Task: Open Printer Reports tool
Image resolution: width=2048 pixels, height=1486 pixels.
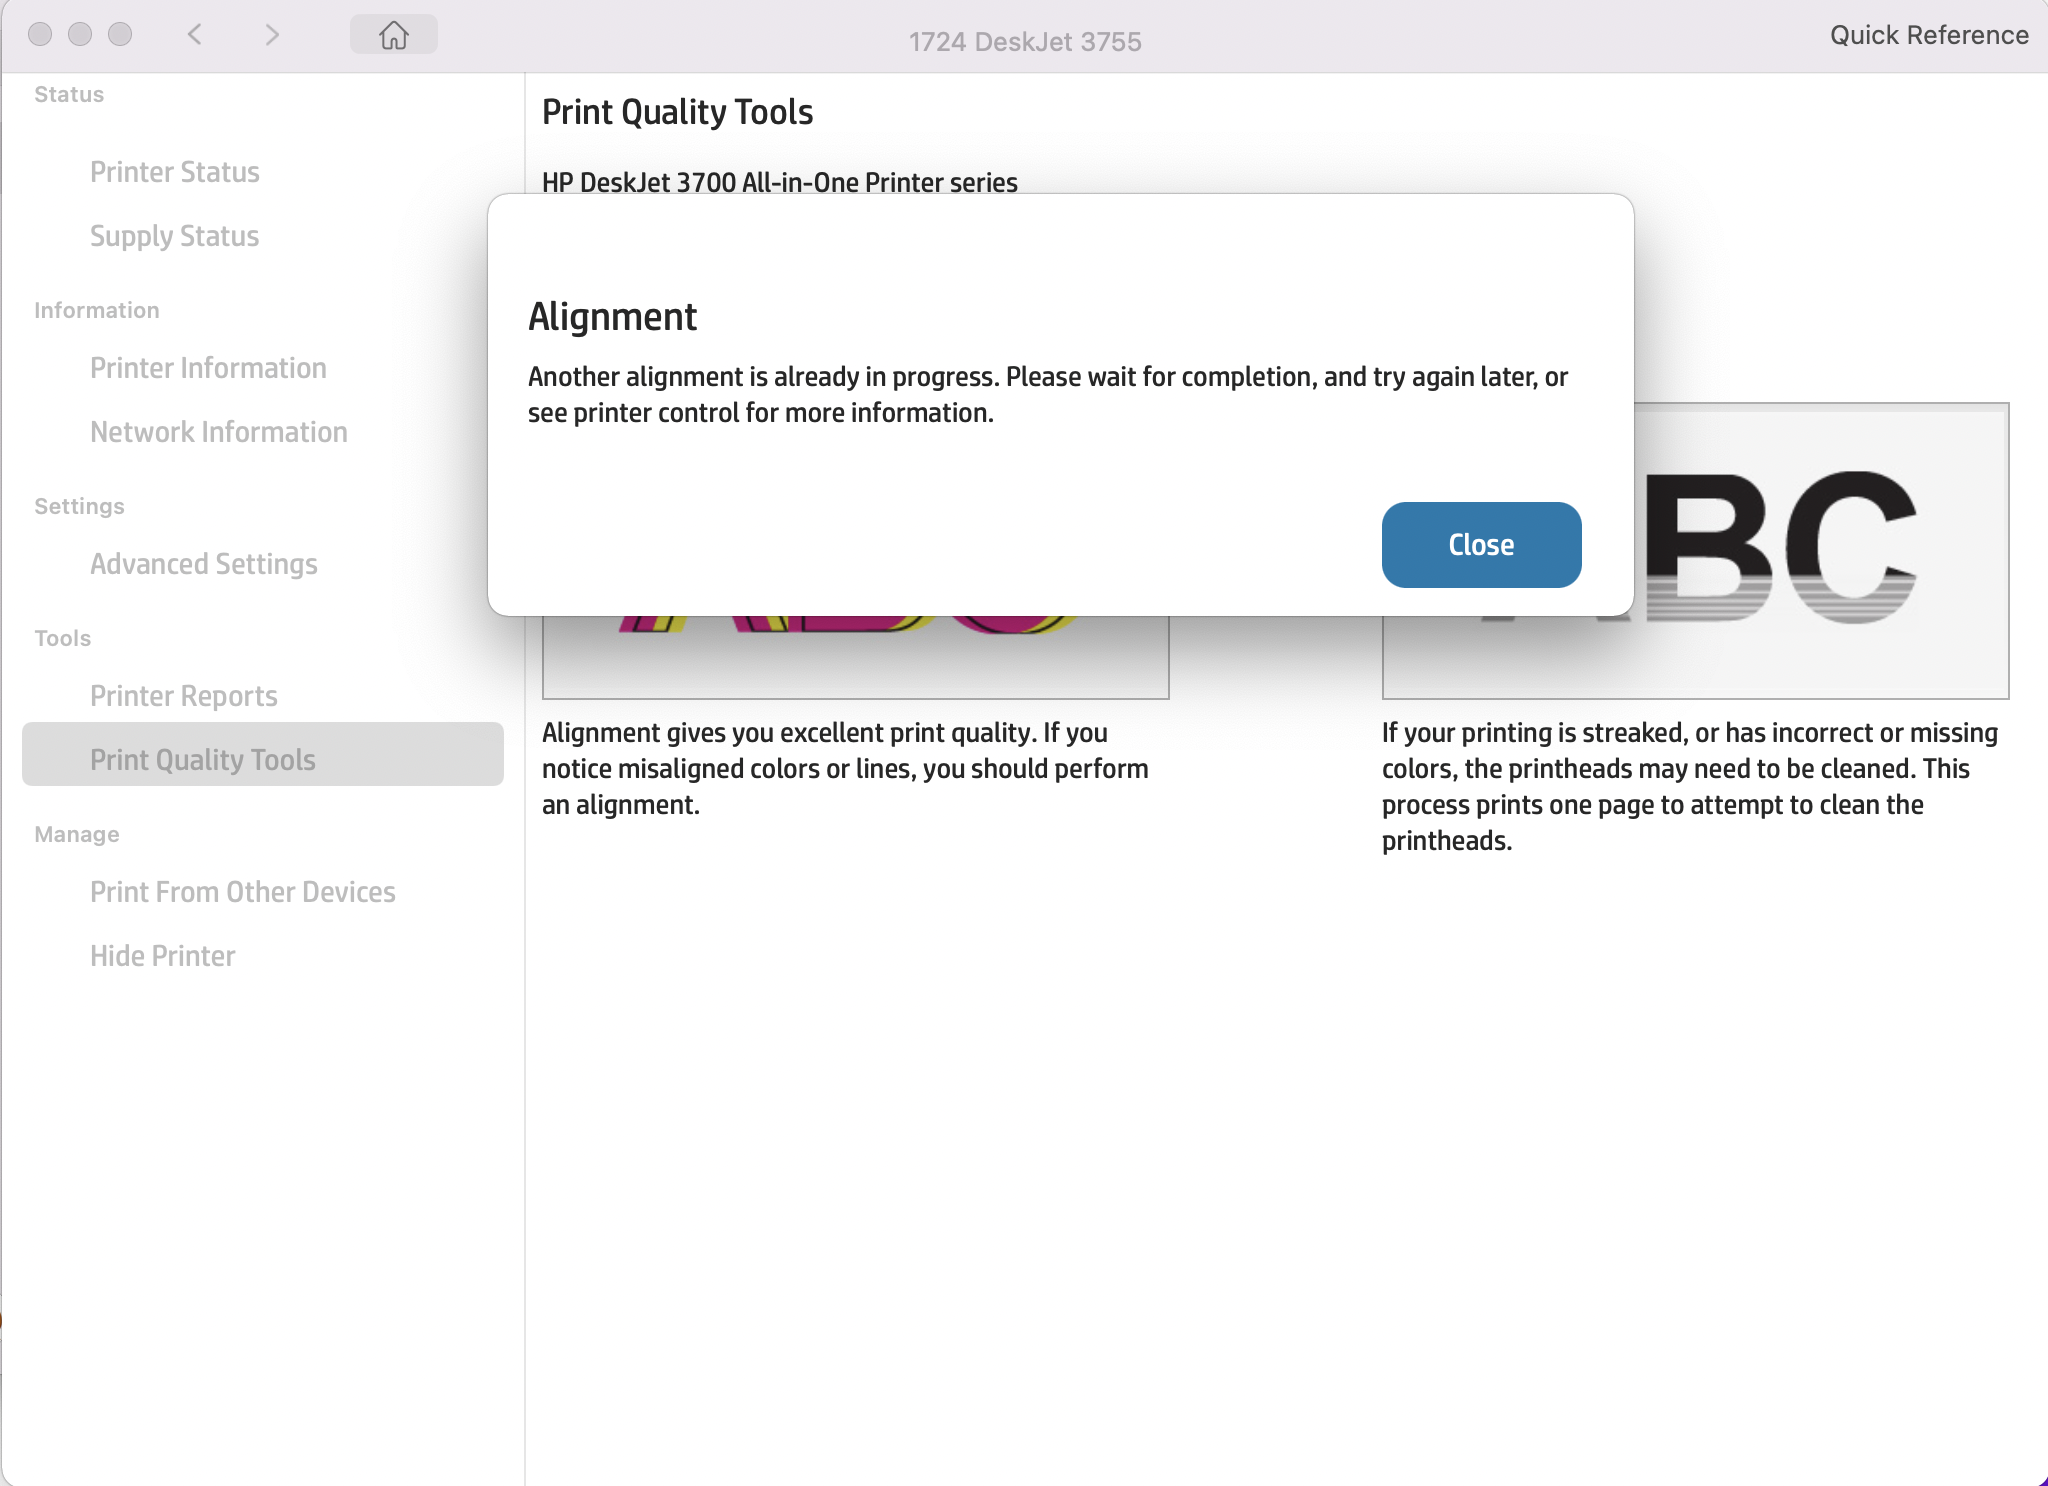Action: [184, 696]
